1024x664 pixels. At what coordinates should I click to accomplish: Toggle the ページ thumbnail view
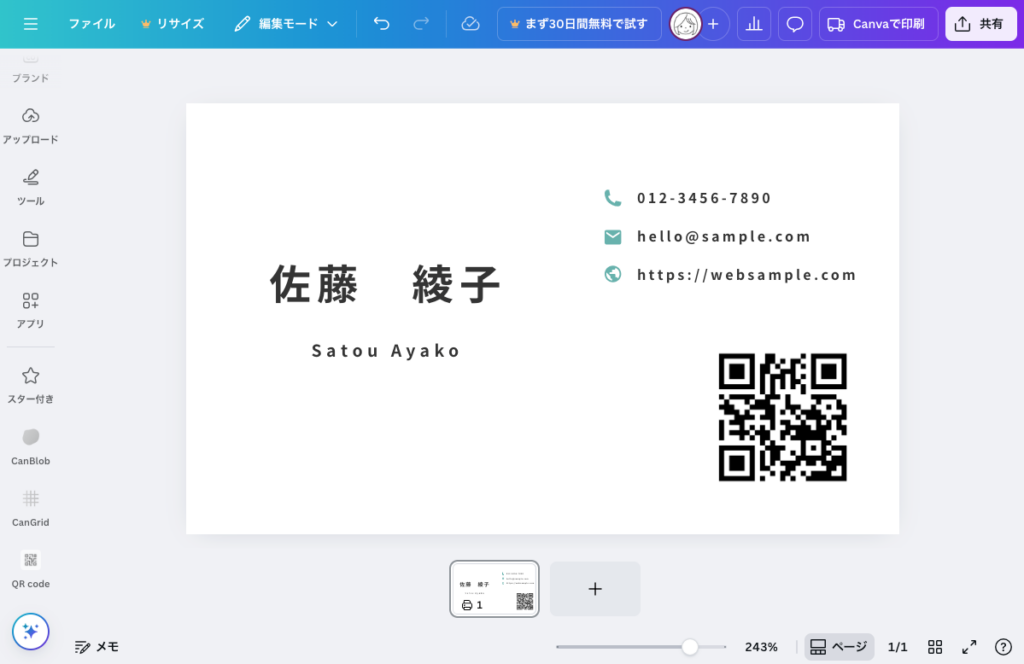(839, 647)
